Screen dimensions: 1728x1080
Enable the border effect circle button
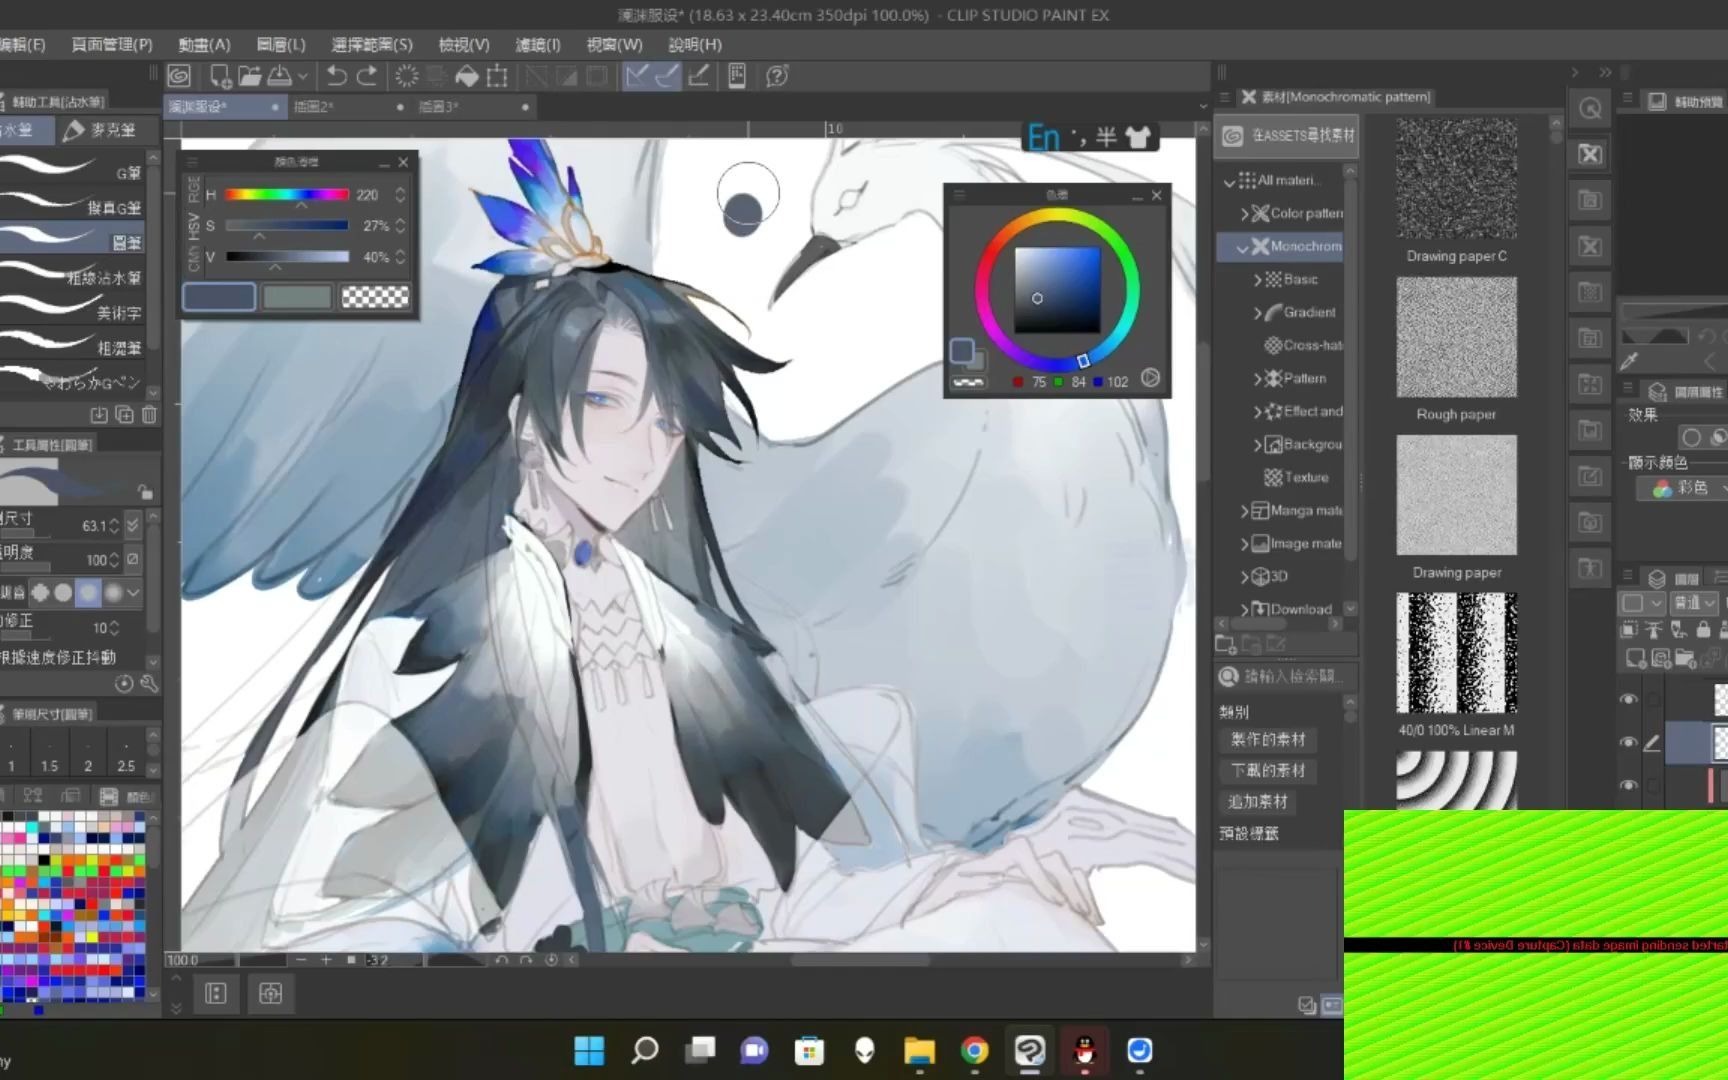coord(1691,437)
